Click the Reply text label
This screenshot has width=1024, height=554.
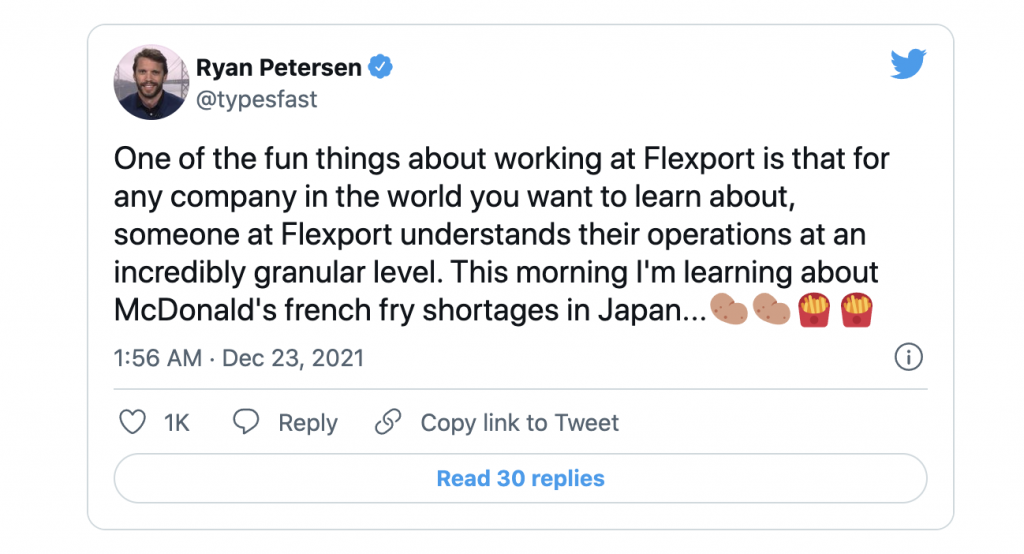click(308, 423)
